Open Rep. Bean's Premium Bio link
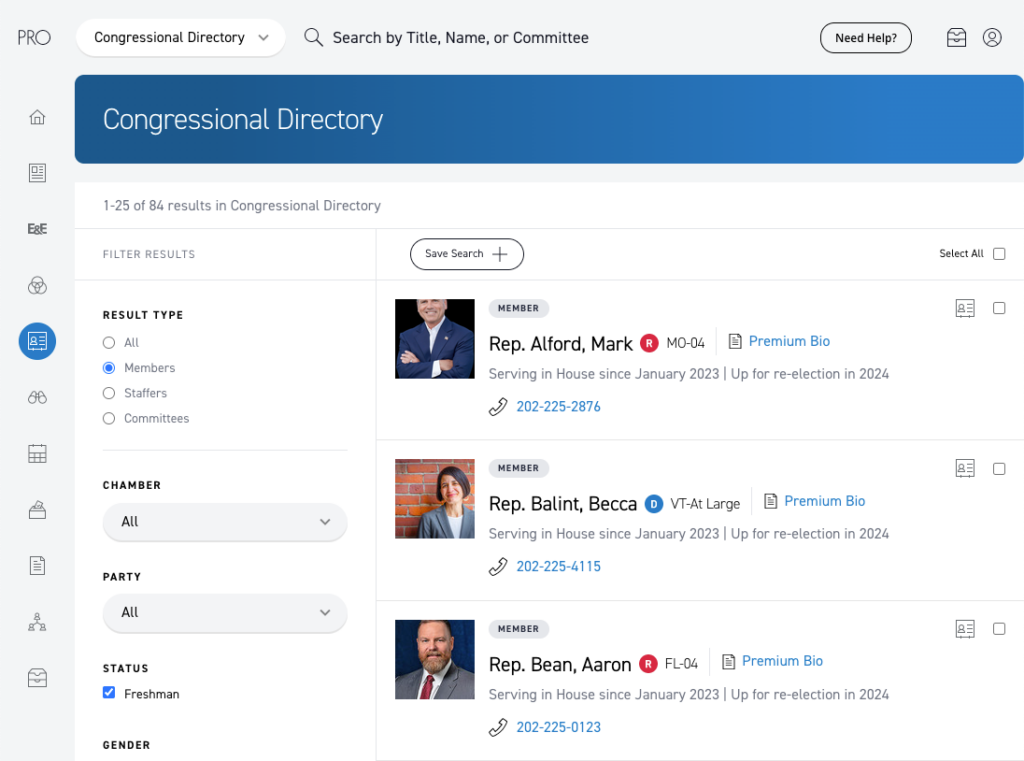Viewport: 1024px width, 761px height. point(782,660)
